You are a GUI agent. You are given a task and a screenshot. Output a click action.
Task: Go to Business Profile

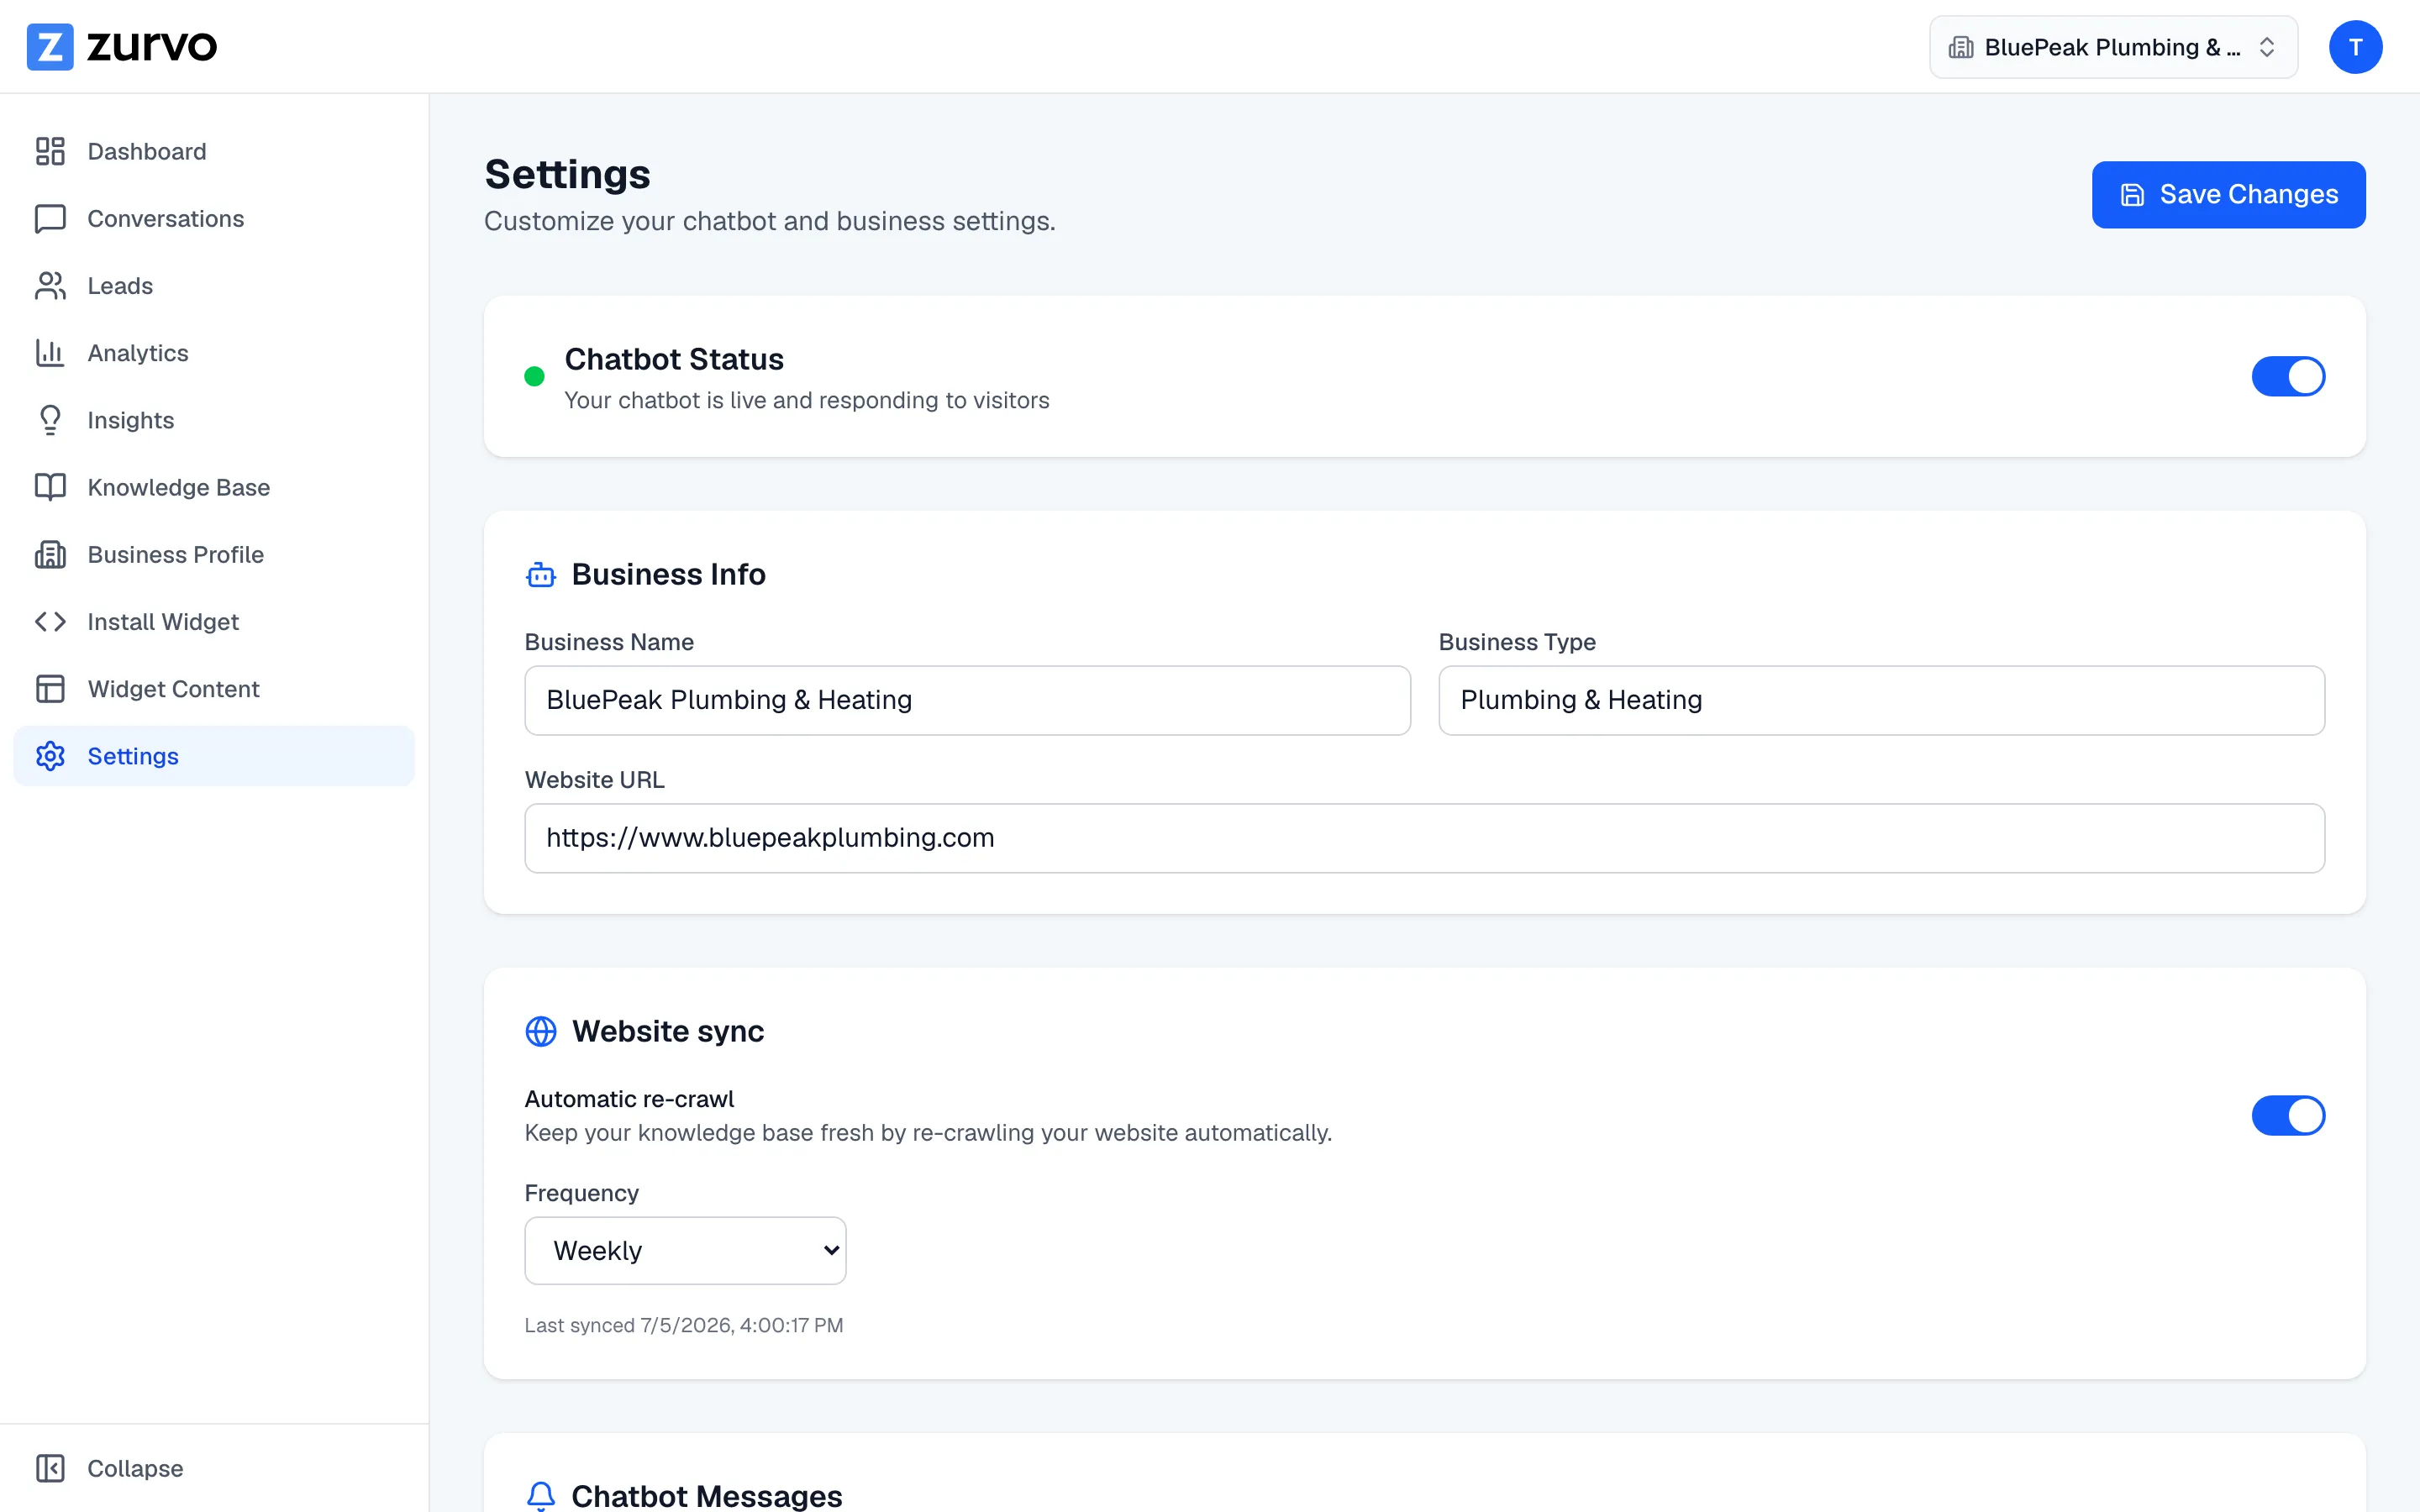pyautogui.click(x=214, y=554)
